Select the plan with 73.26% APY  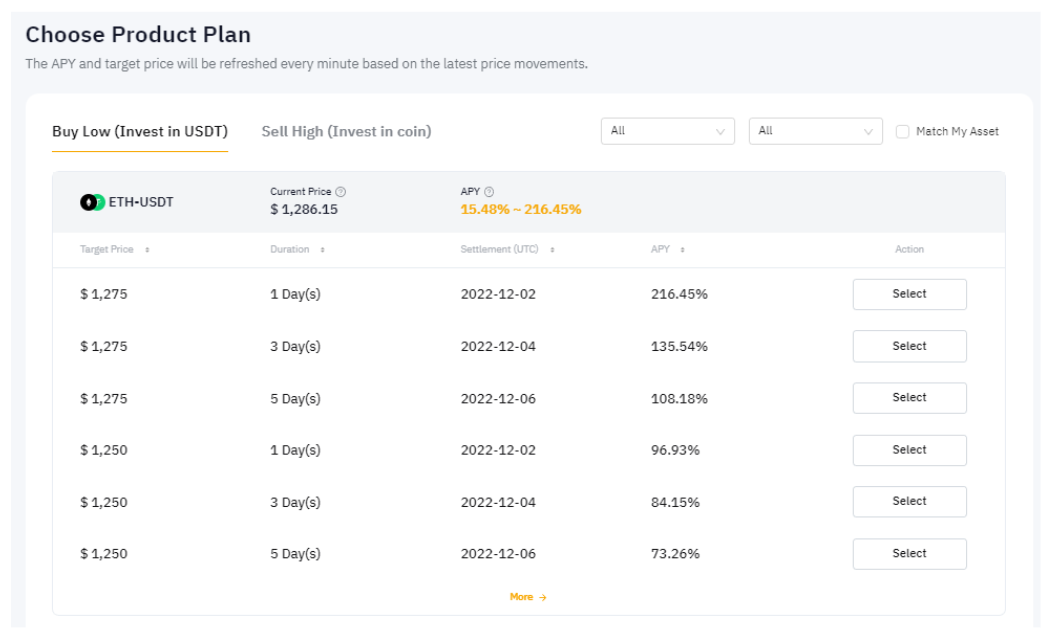909,553
